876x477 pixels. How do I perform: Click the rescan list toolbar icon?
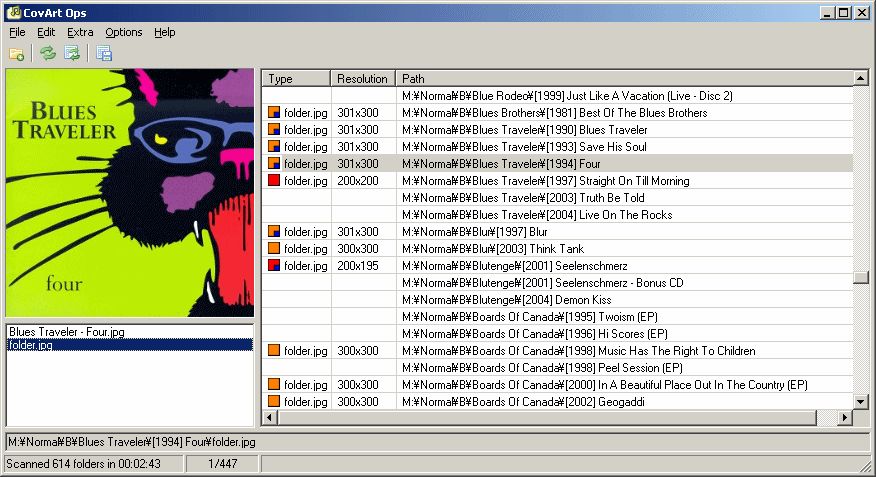tap(72, 53)
